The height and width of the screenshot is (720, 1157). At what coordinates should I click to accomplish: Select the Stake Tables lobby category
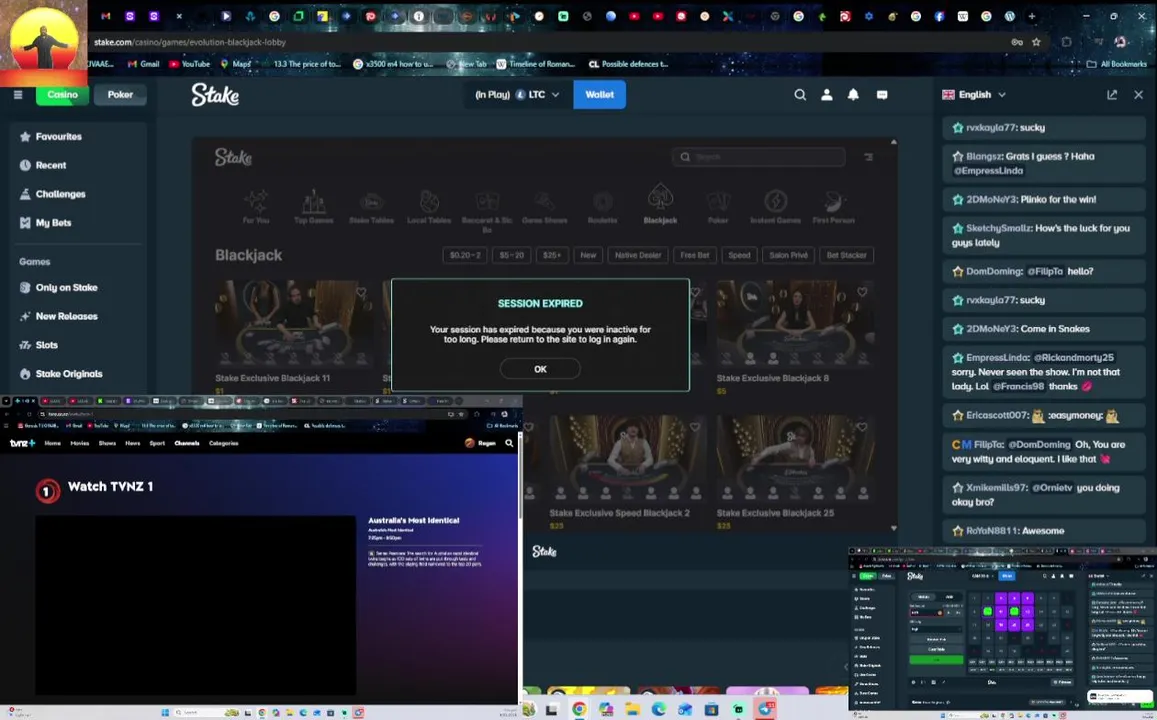[371, 206]
